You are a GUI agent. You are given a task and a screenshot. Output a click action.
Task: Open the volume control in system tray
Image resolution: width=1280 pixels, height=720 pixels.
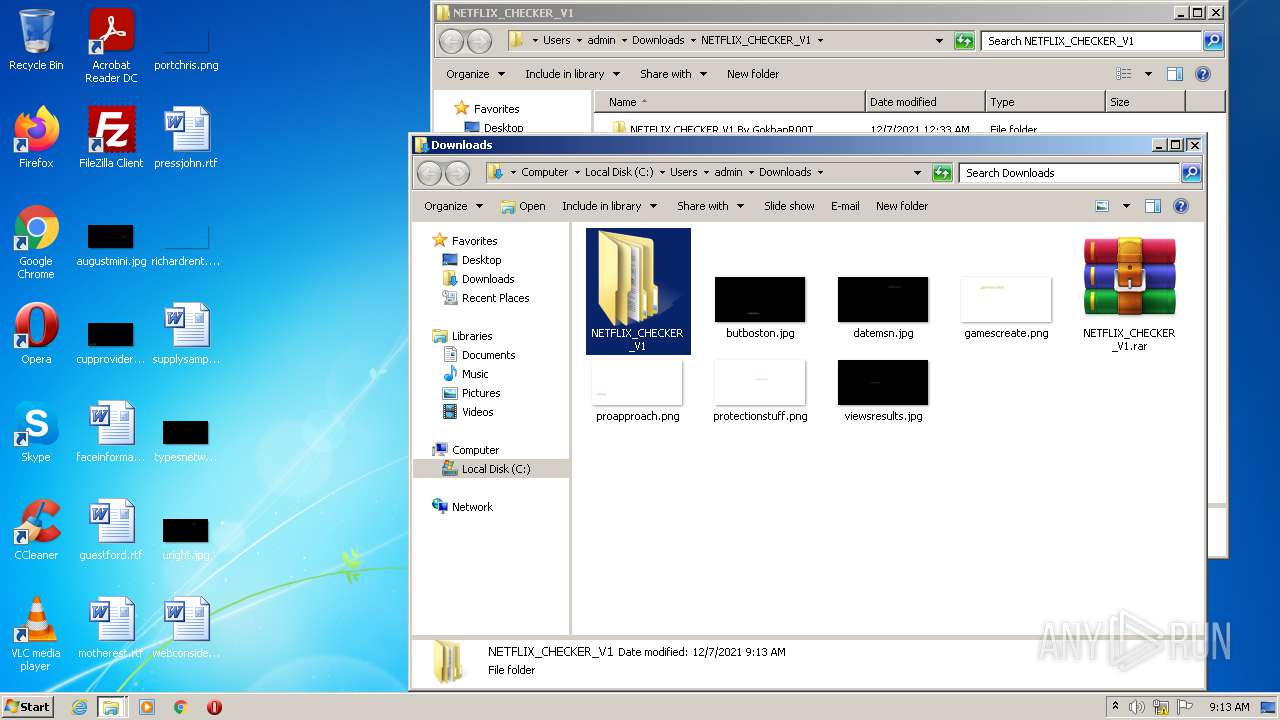click(1137, 707)
